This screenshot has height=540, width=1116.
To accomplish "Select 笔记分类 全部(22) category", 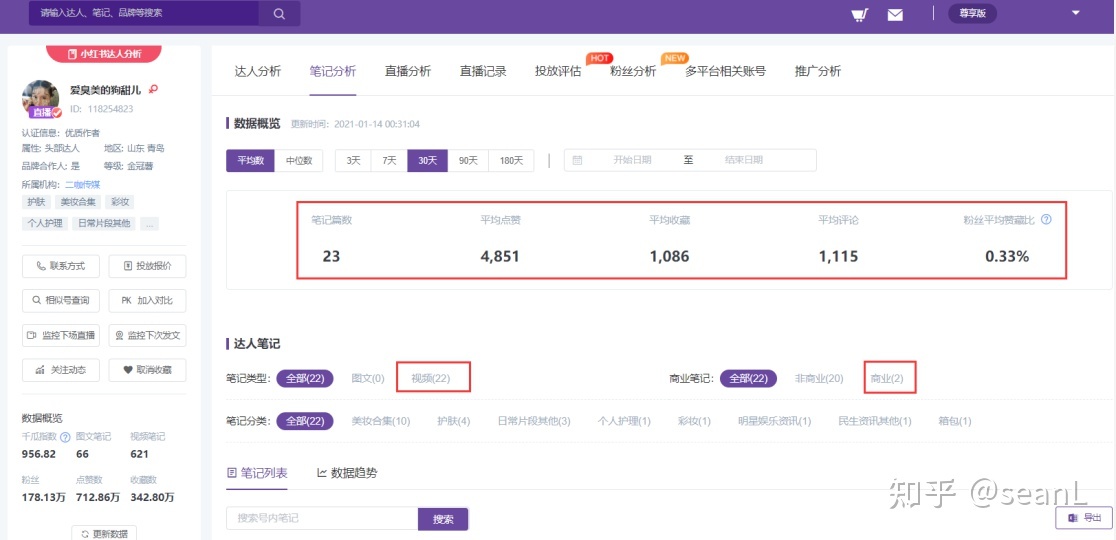I will pos(305,421).
